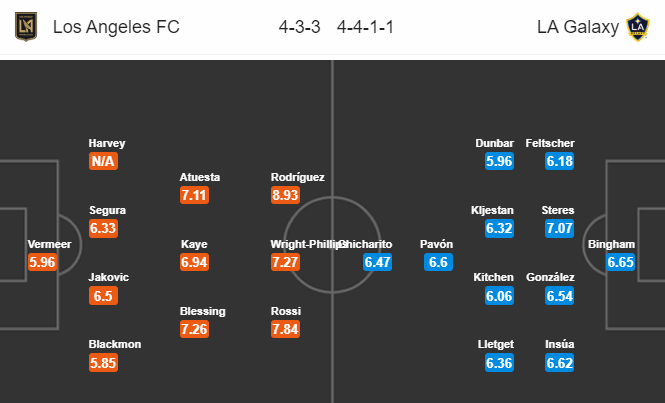Click Insúa's 6.62 rating badge
Screen dimensions: 665x403
560,363
